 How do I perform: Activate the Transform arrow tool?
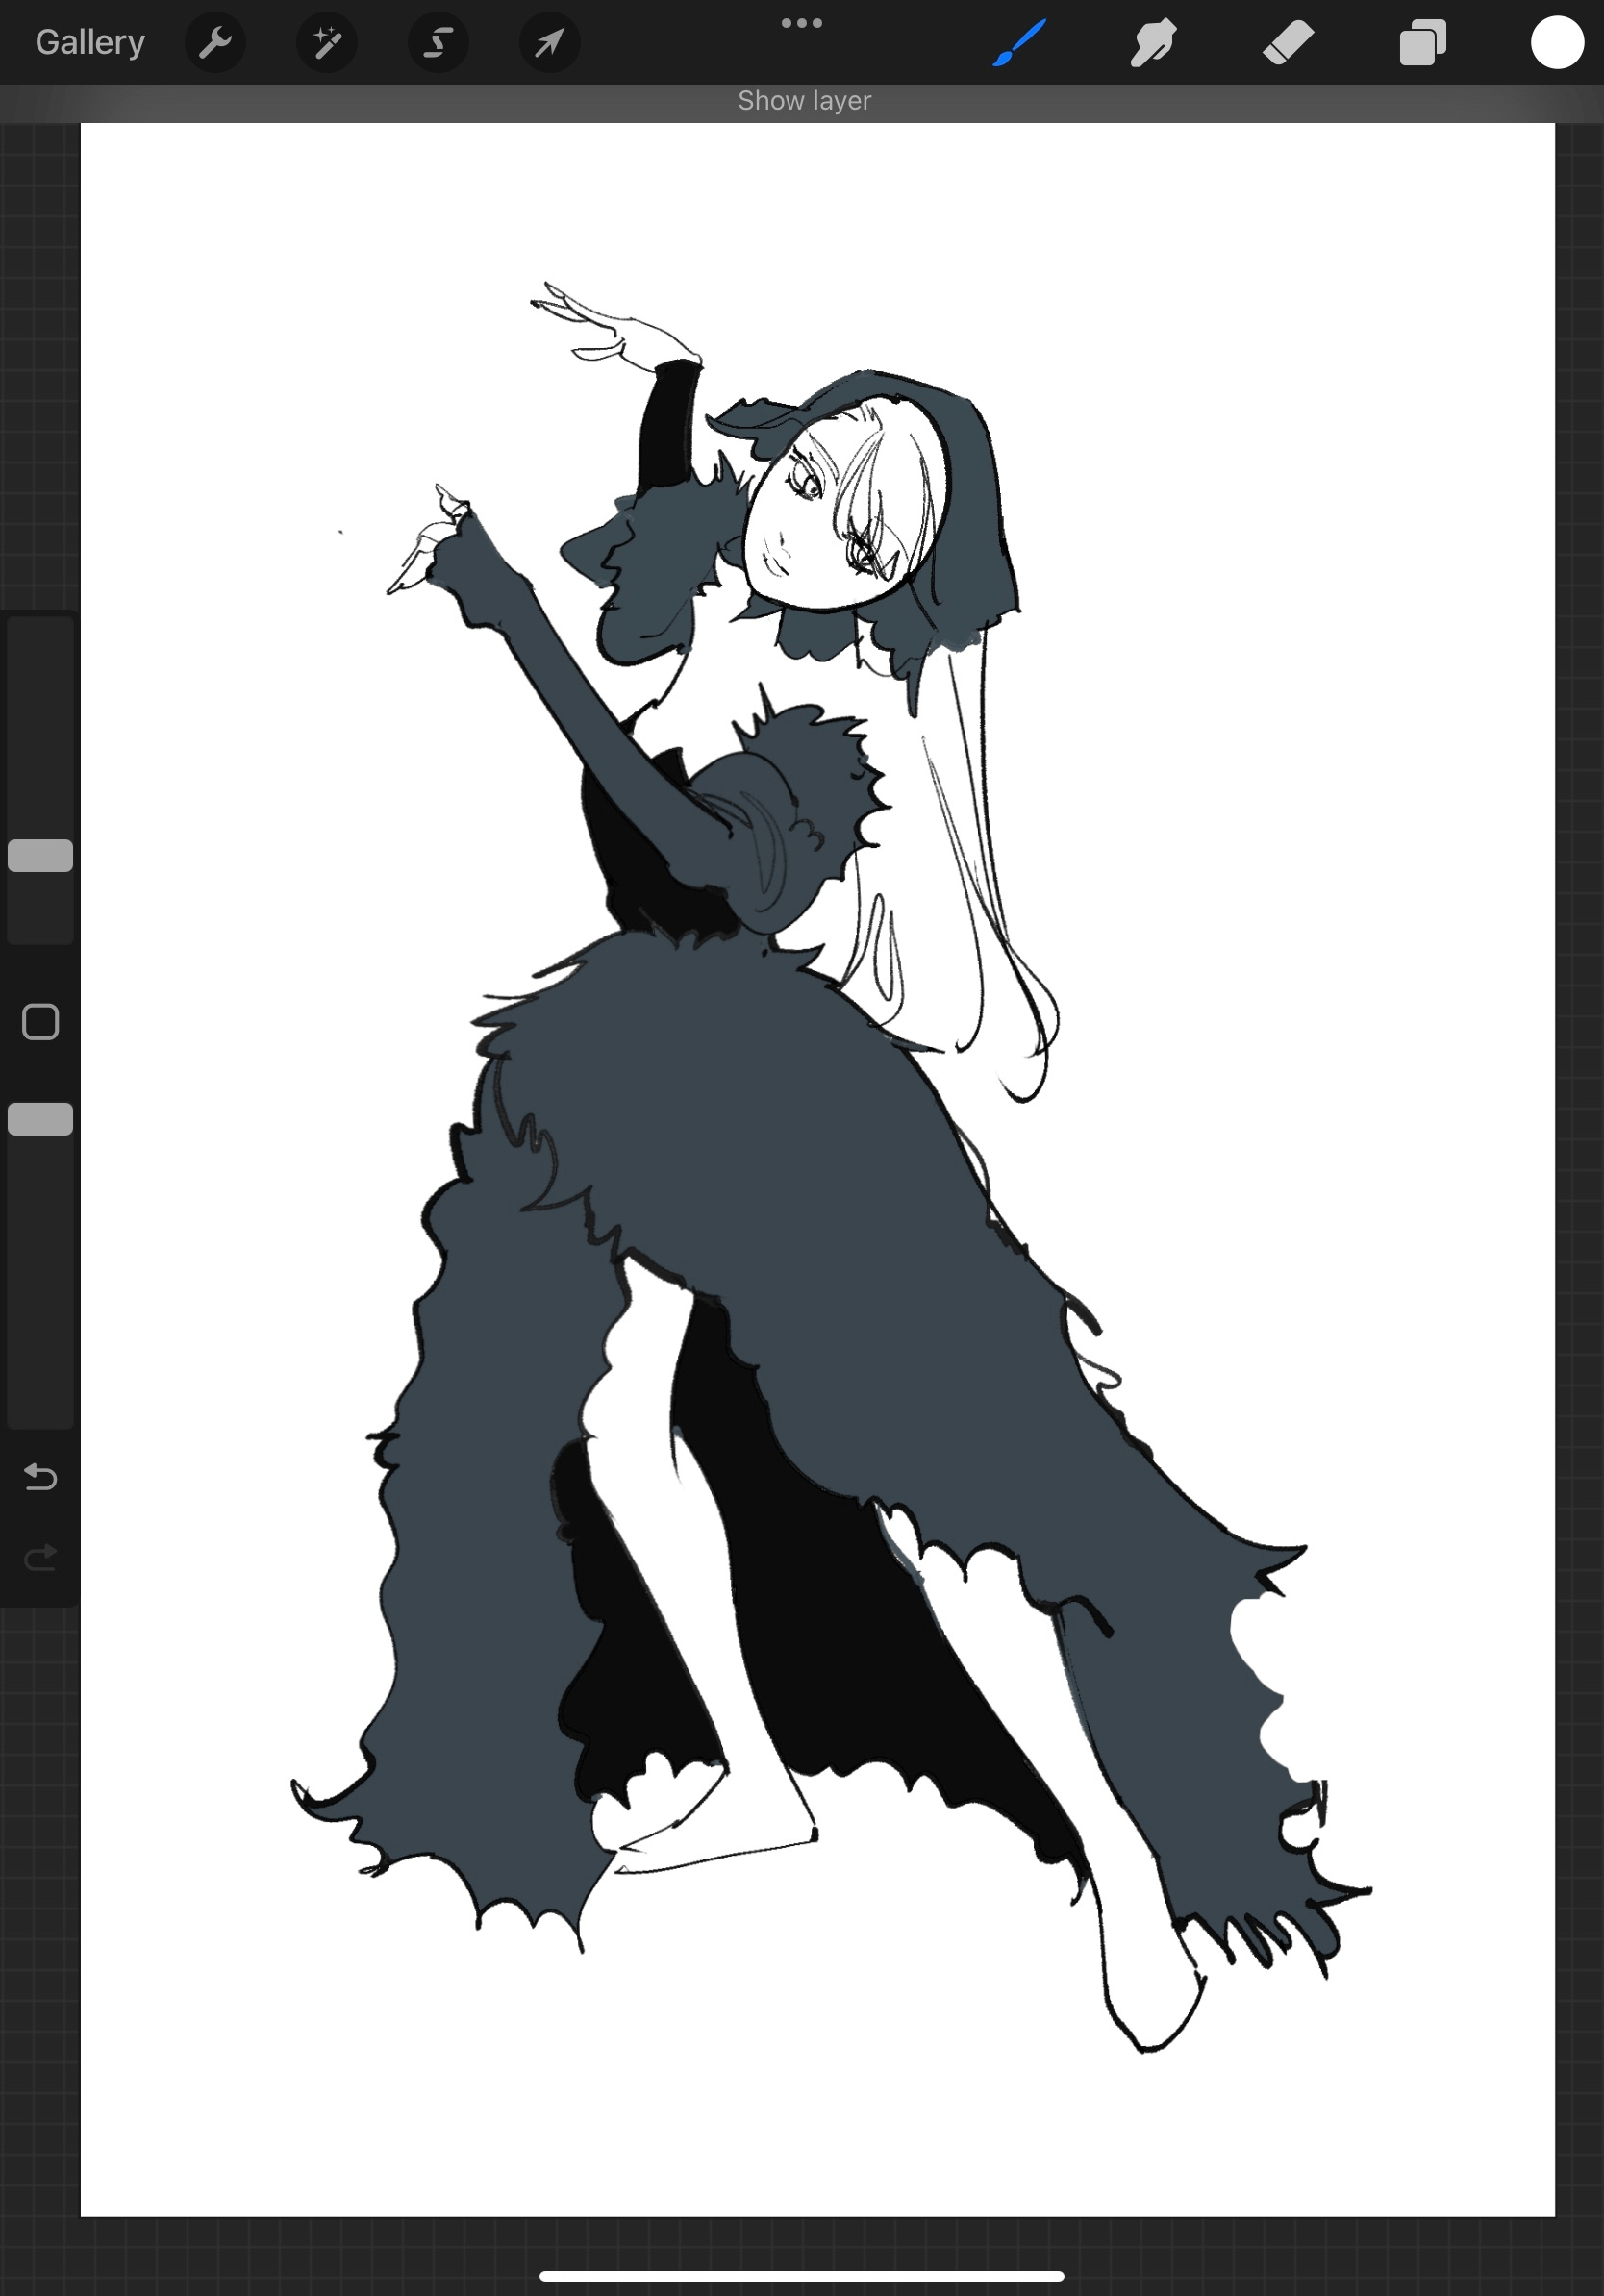(549, 42)
